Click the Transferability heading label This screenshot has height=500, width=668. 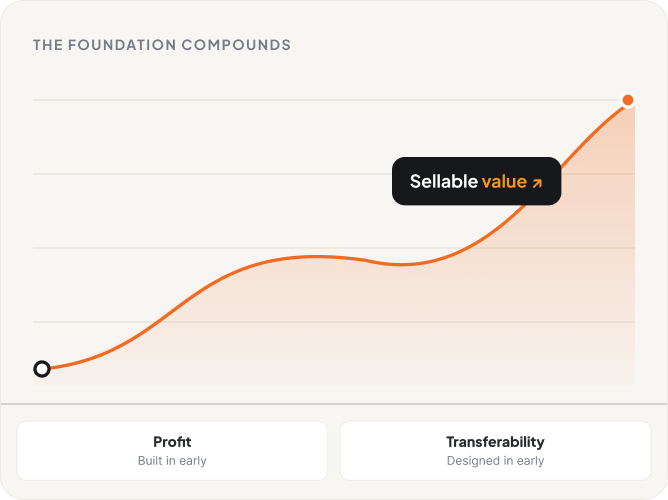click(x=495, y=442)
